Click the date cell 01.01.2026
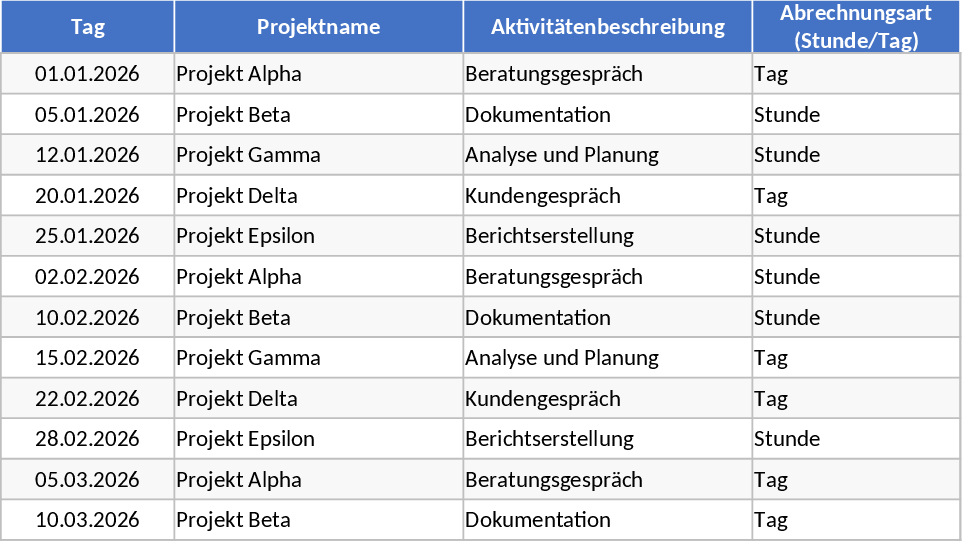 pyautogui.click(x=87, y=74)
